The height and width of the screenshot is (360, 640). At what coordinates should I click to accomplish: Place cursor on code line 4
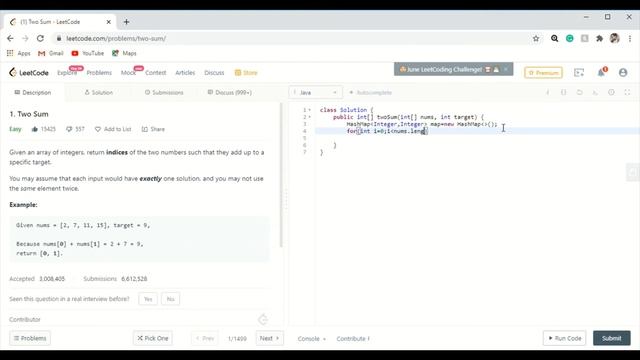pos(477,131)
